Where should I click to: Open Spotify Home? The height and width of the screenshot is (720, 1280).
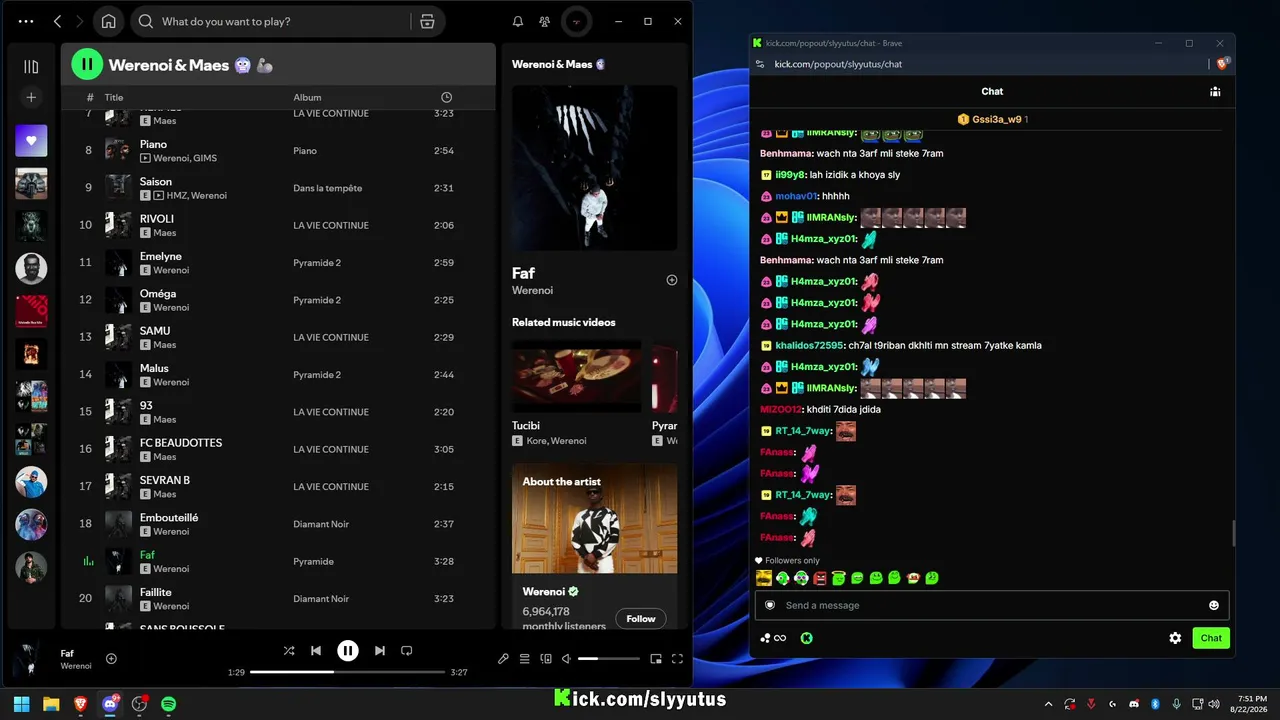[x=108, y=21]
